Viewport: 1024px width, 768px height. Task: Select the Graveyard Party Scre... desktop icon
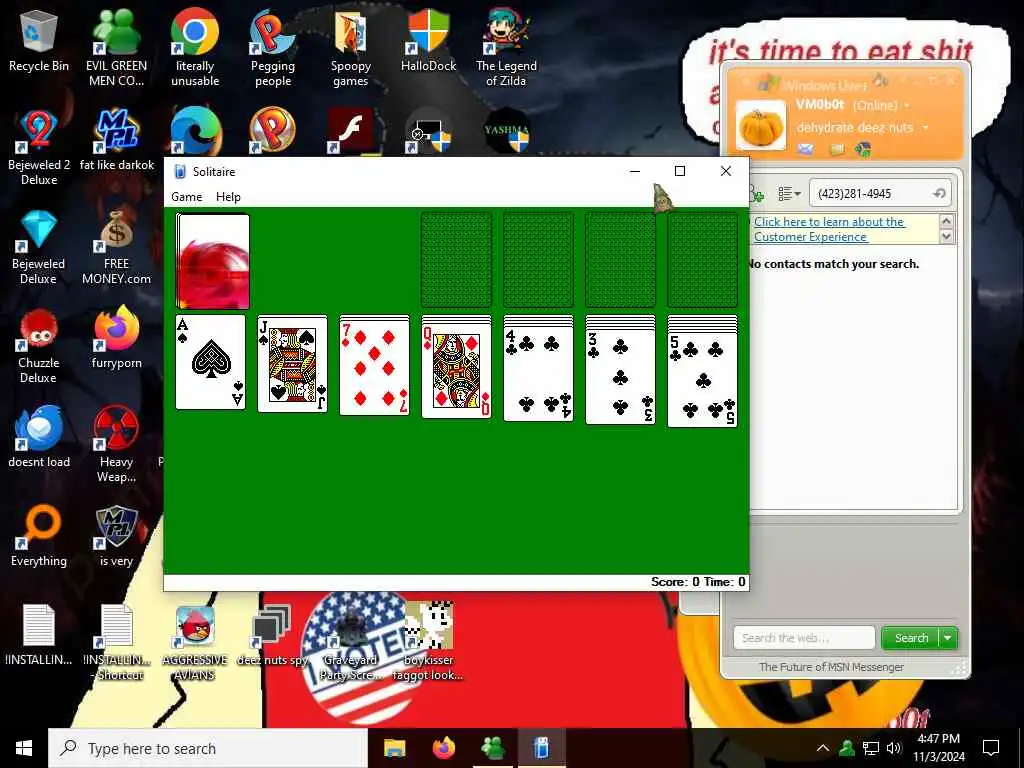(x=351, y=643)
